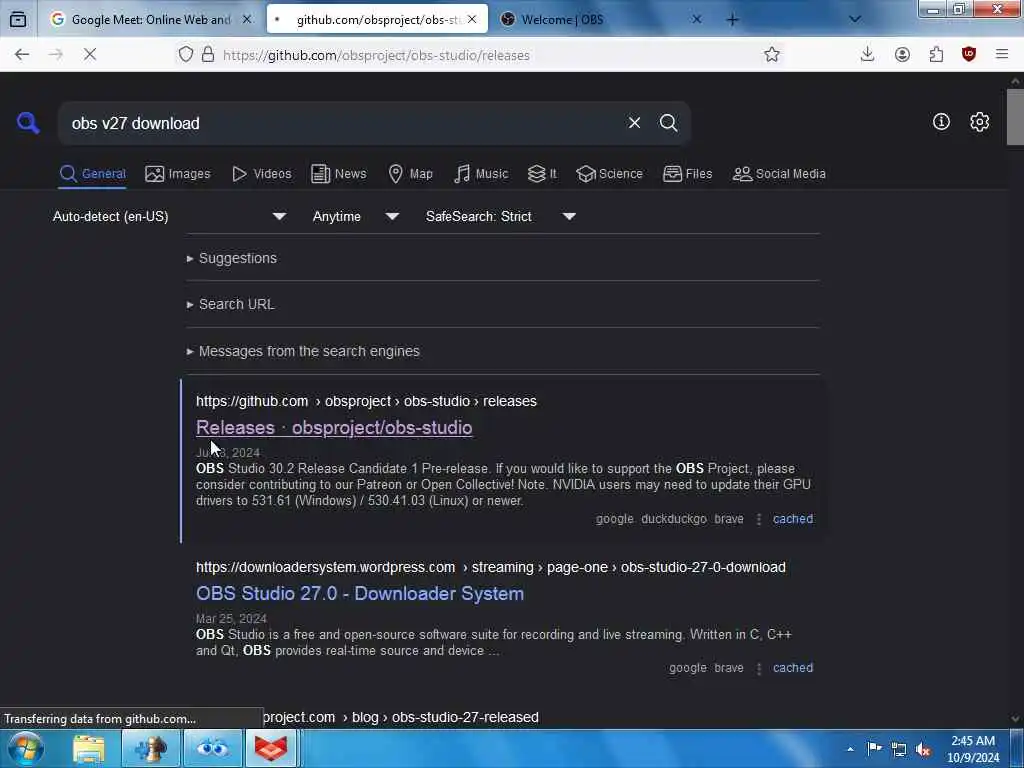The width and height of the screenshot is (1024, 768).
Task: Click the SearXNG magnifier logo icon
Action: click(28, 123)
